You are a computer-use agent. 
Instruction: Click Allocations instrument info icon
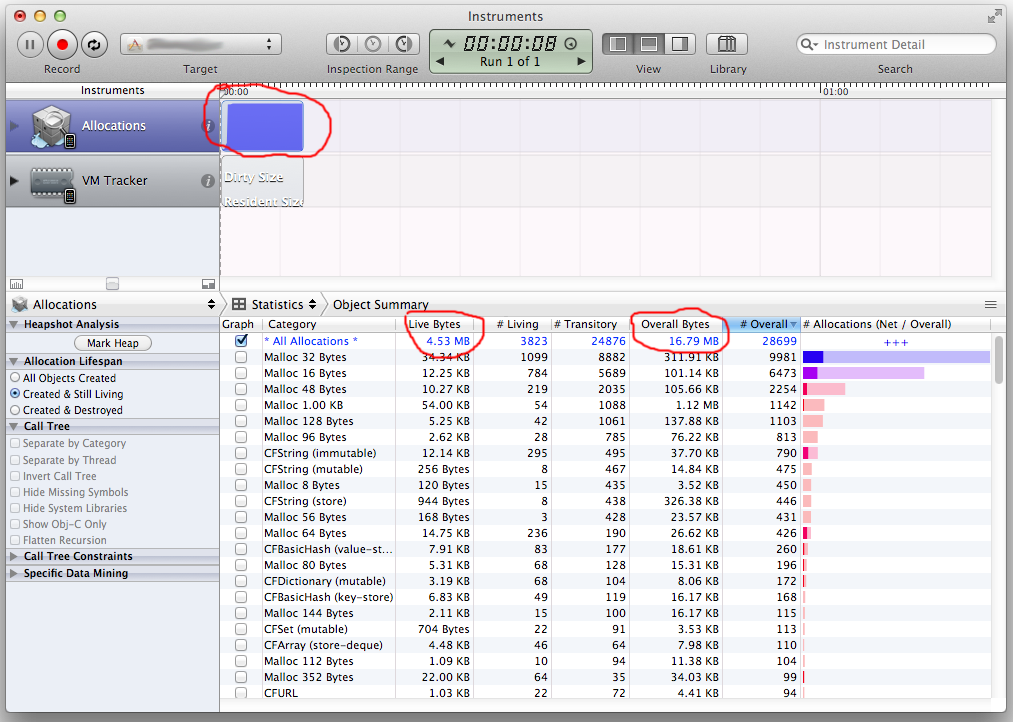[209, 126]
